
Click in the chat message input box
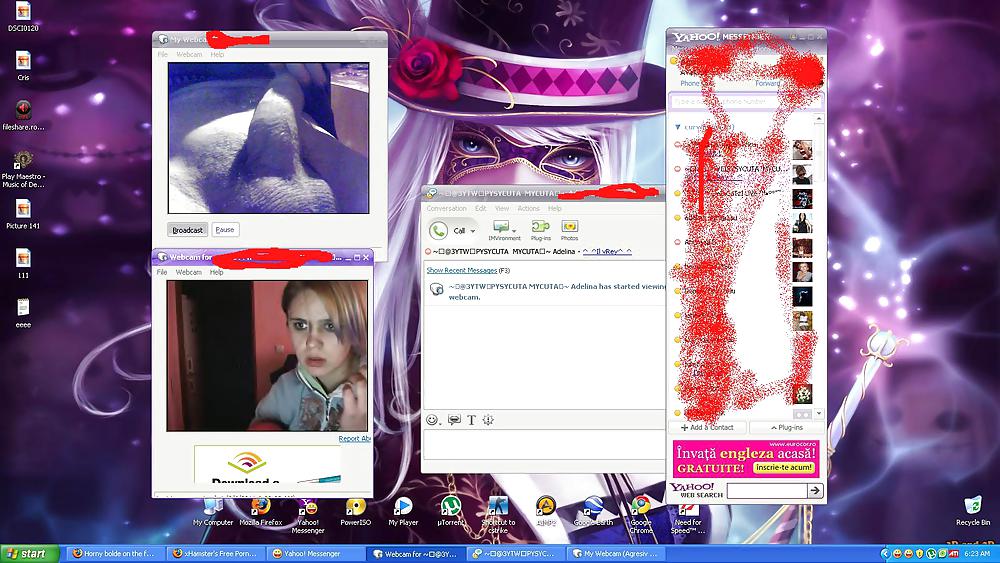543,444
